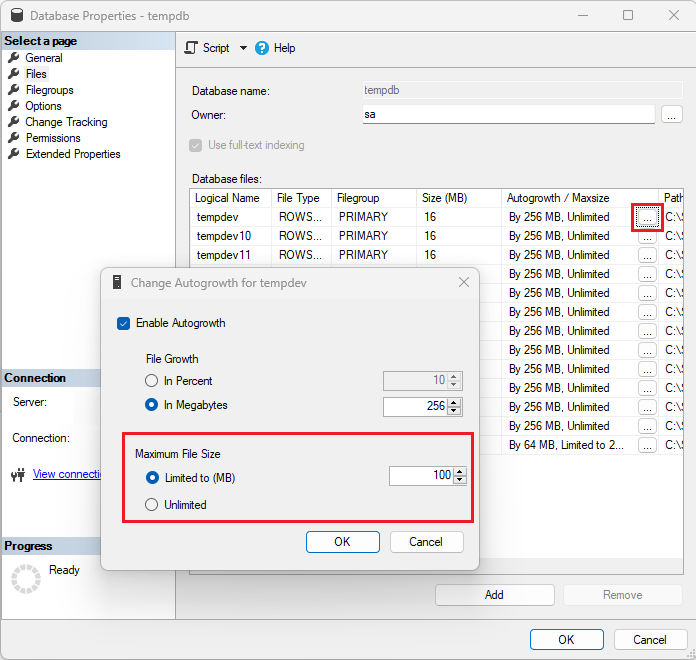Select the Limited to (MB) option
The width and height of the screenshot is (696, 660).
click(152, 478)
